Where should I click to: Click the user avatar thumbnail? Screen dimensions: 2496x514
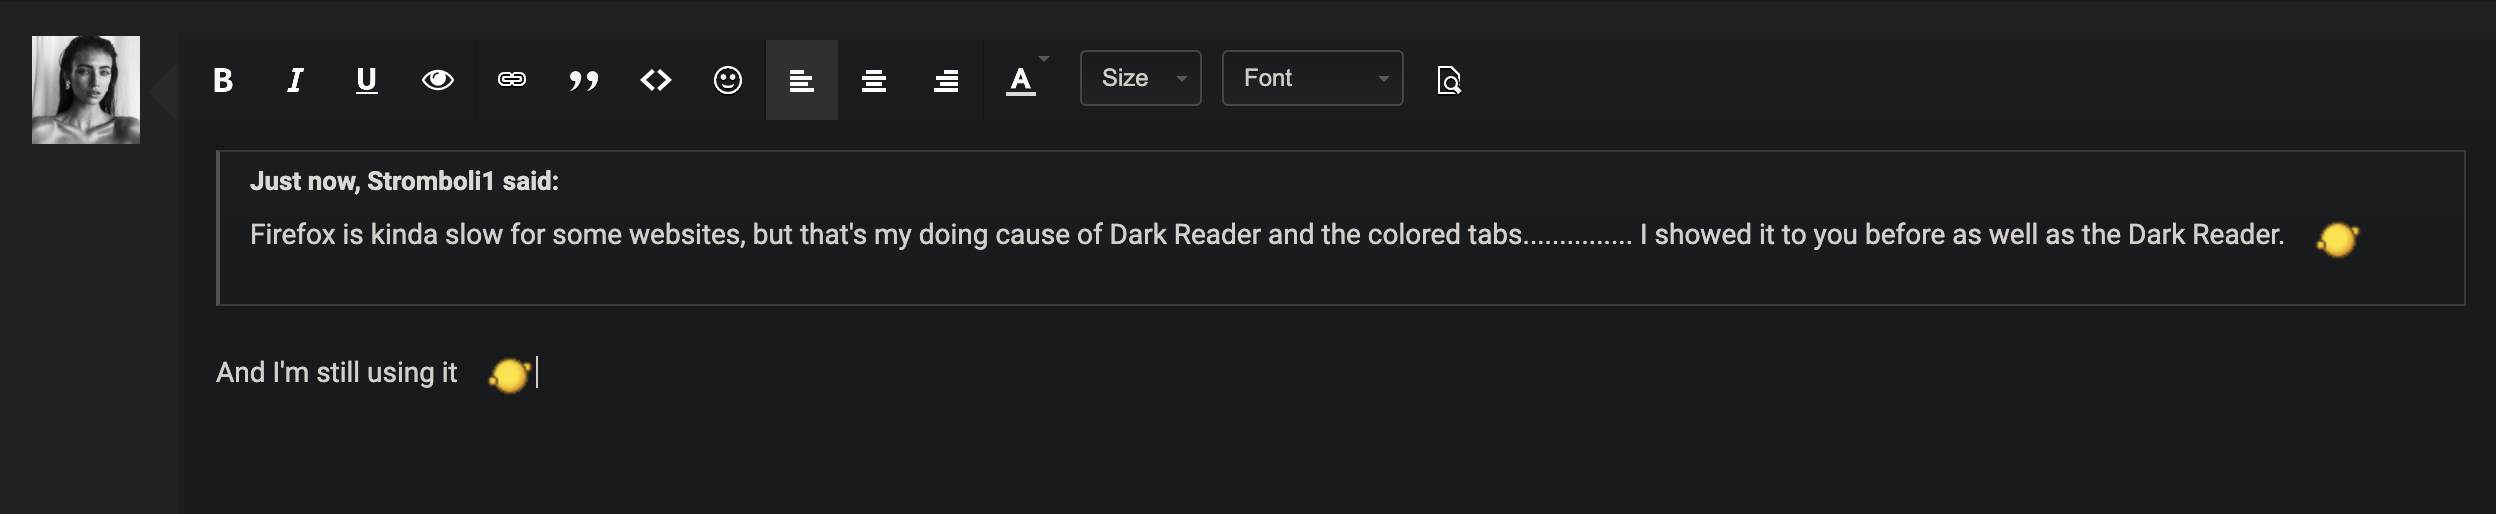coord(86,90)
